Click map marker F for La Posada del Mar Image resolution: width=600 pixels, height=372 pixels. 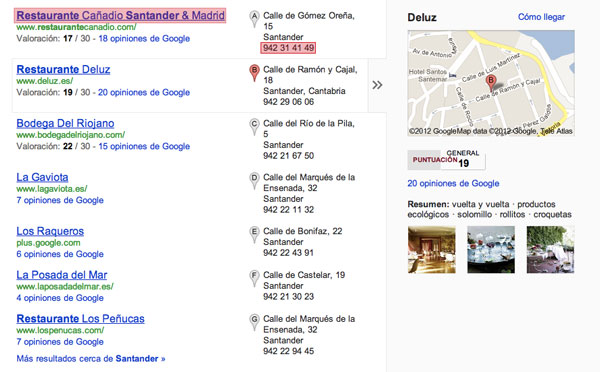(254, 278)
